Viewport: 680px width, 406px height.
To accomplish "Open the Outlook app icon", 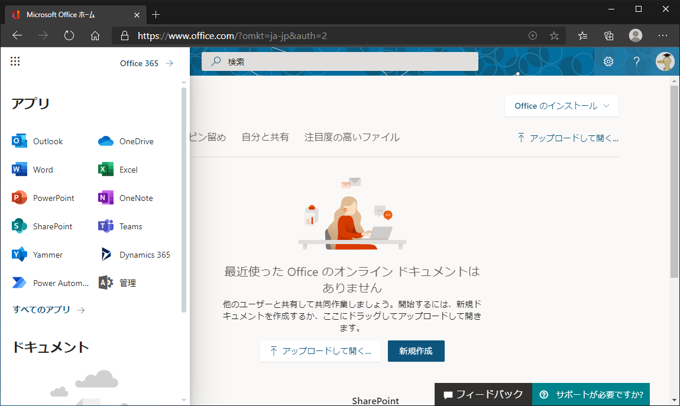I will point(19,141).
